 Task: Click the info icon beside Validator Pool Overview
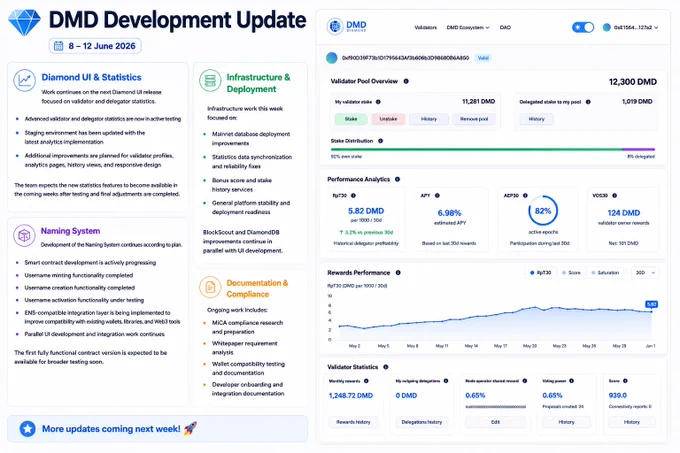(x=406, y=81)
